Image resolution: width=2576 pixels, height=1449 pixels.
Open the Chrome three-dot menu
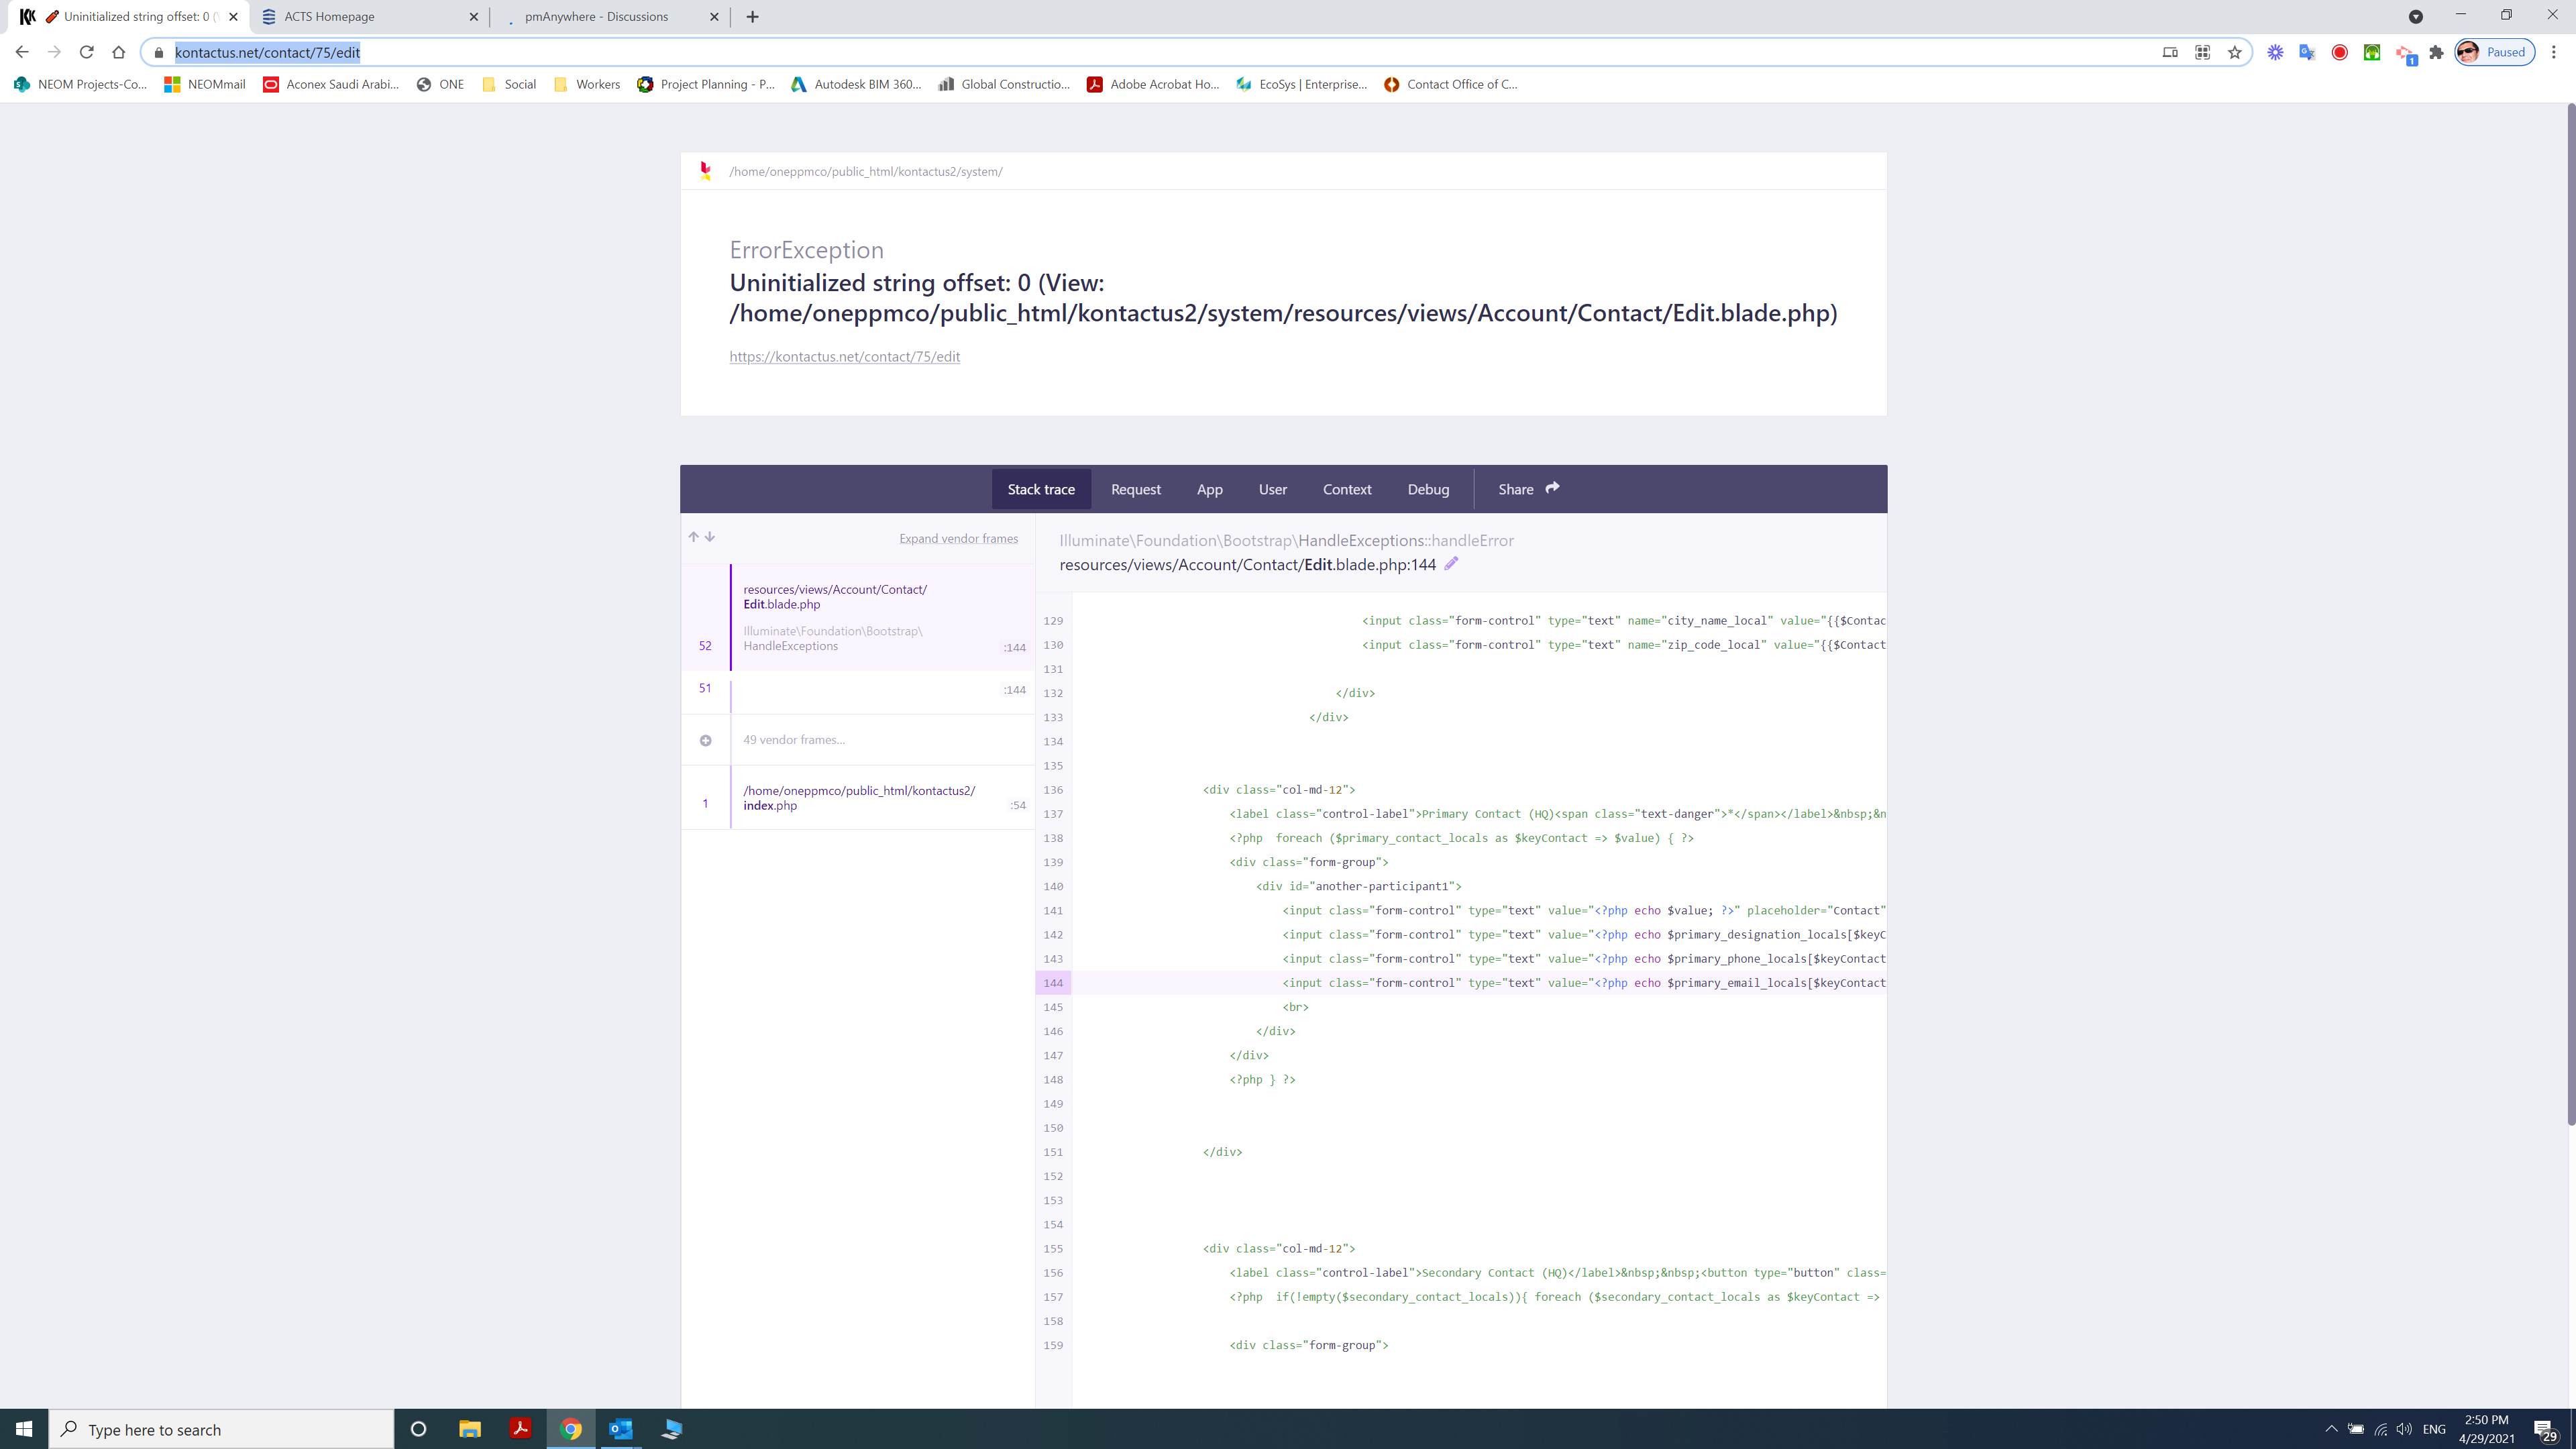[x=2553, y=52]
